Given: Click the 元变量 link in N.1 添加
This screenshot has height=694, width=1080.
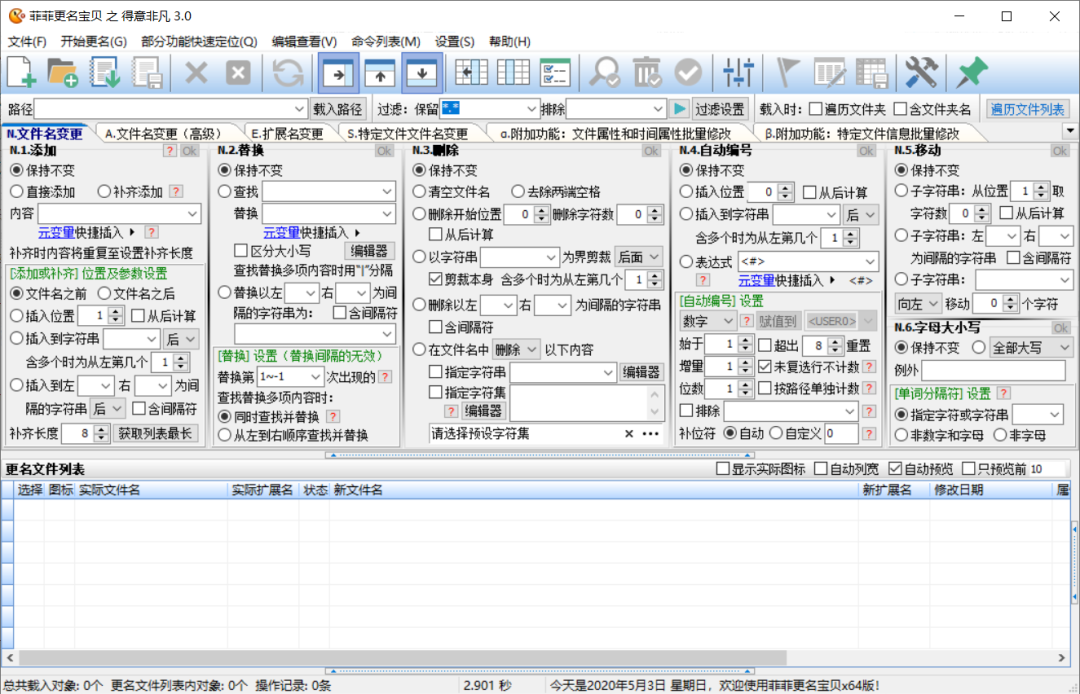Looking at the screenshot, I should 56,233.
